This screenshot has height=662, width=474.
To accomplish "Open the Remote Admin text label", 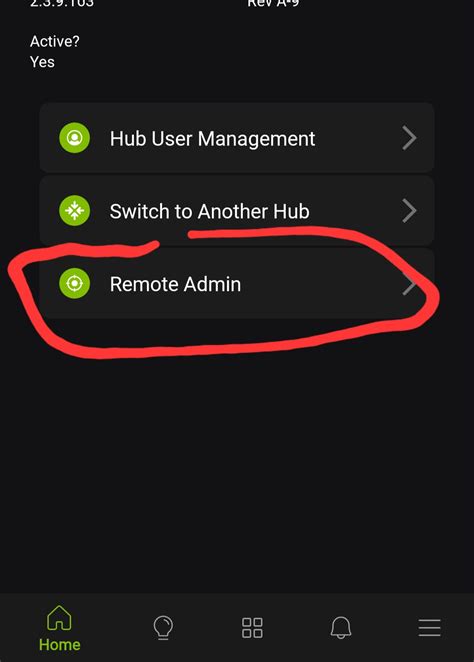I will 175,284.
